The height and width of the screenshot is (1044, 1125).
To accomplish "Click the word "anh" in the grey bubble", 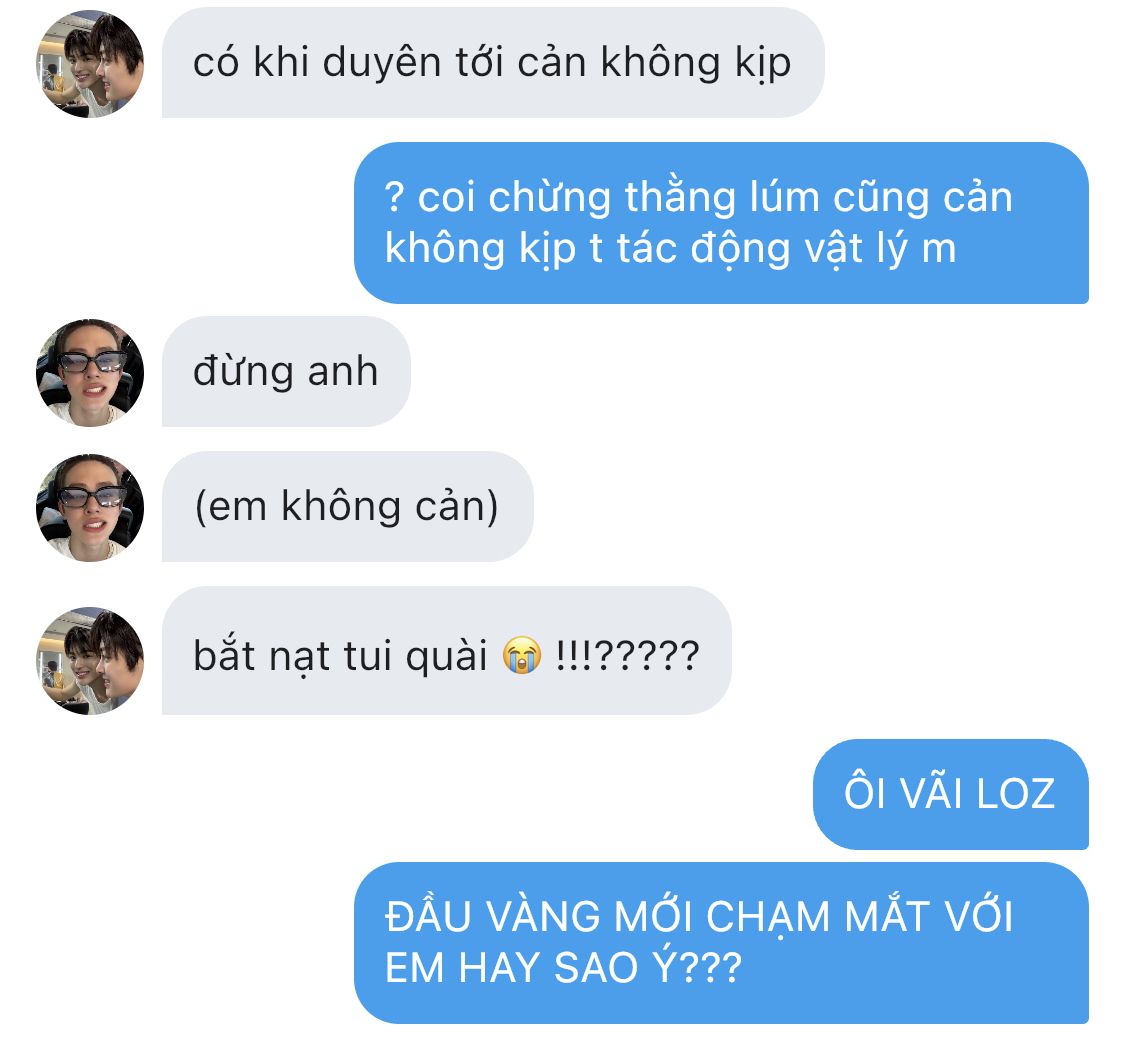I will coord(343,372).
